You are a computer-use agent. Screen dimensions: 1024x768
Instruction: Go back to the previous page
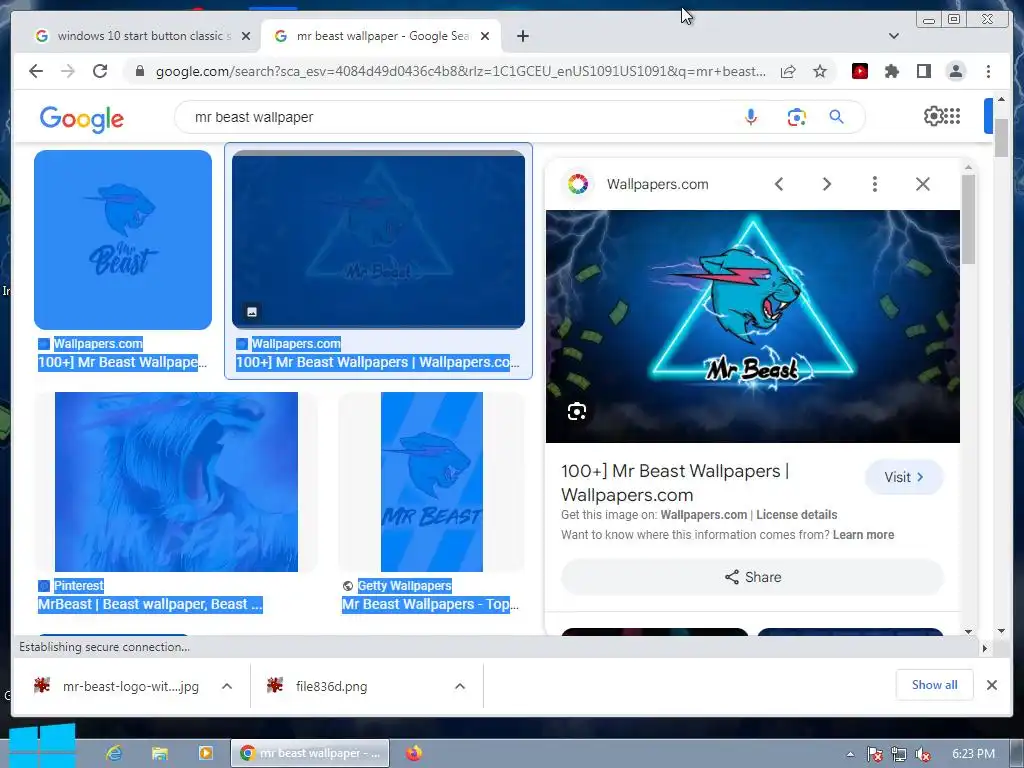click(x=36, y=71)
